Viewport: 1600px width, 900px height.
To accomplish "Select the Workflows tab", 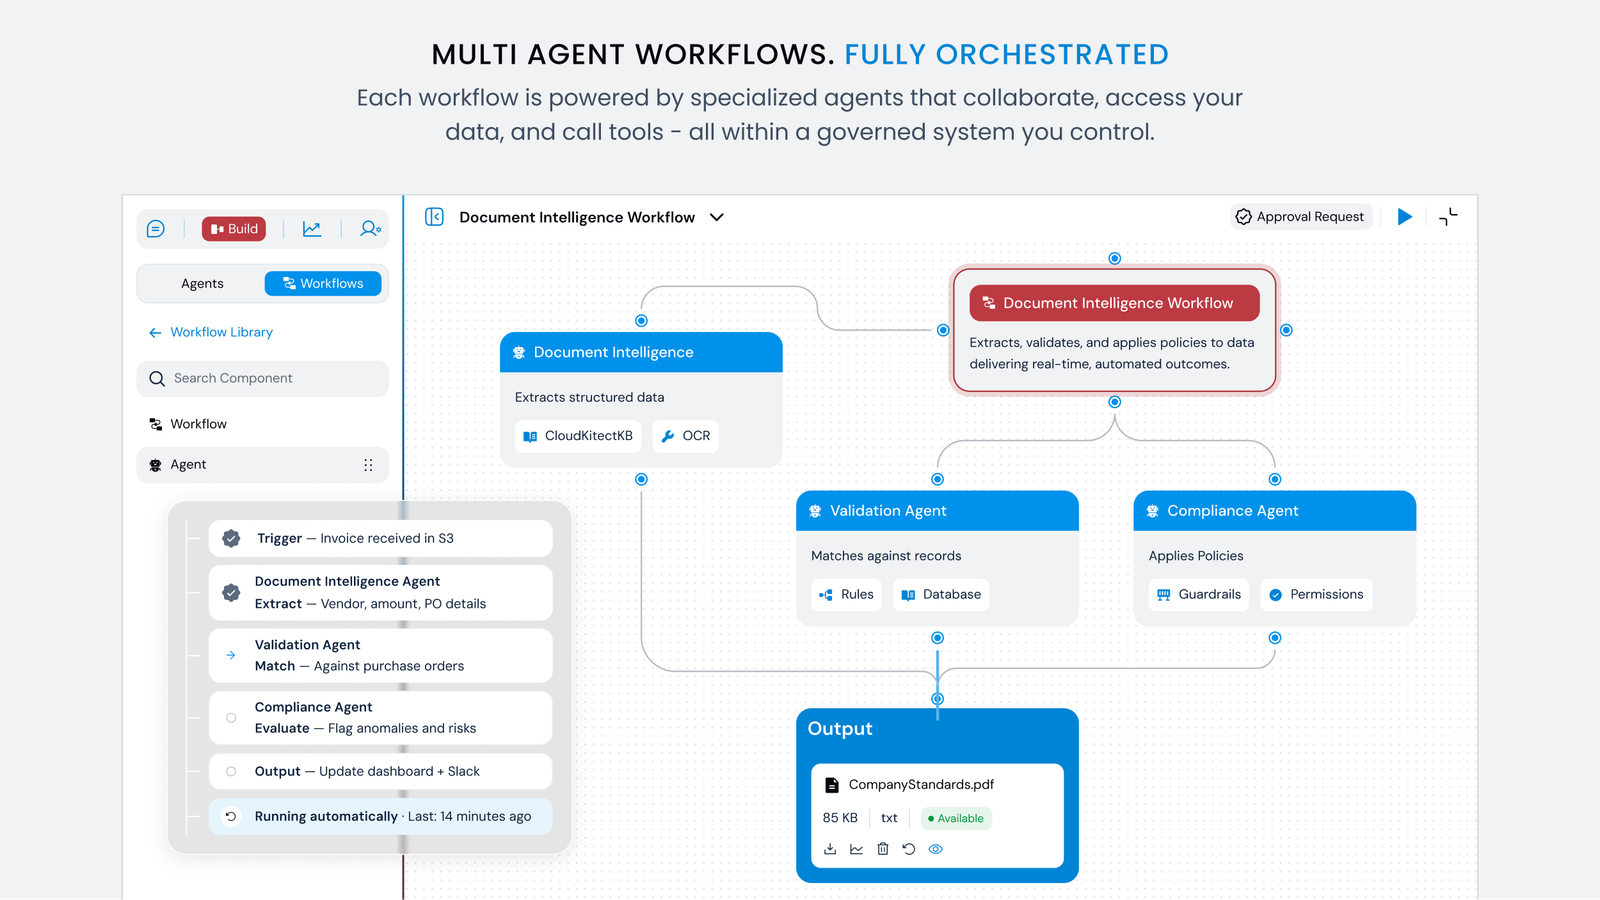I will (322, 284).
